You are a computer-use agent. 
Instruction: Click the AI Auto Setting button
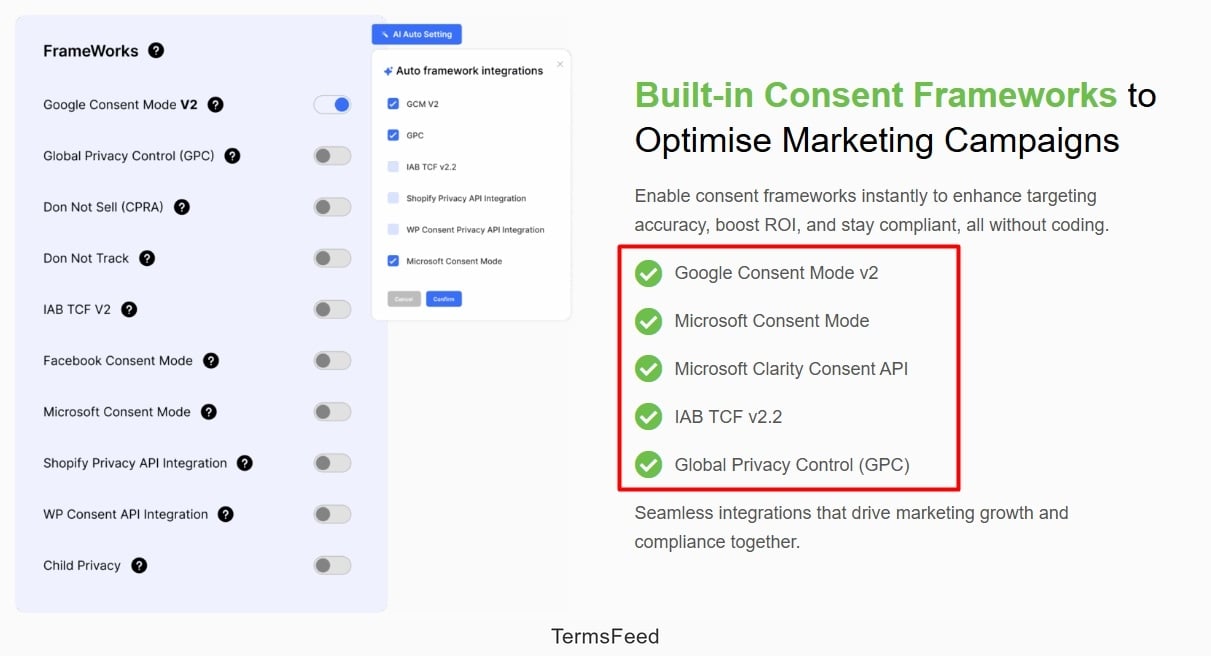tap(416, 34)
